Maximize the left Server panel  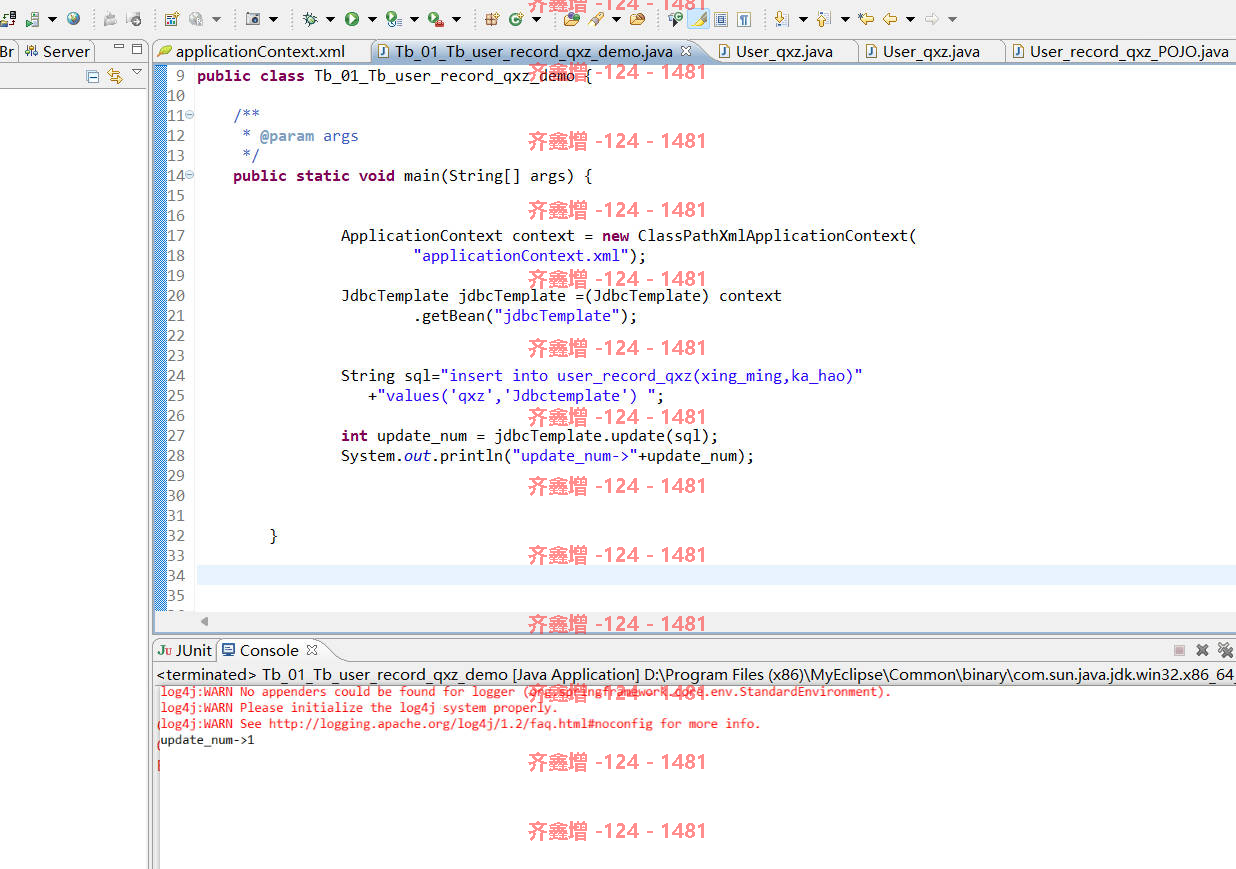point(137,48)
